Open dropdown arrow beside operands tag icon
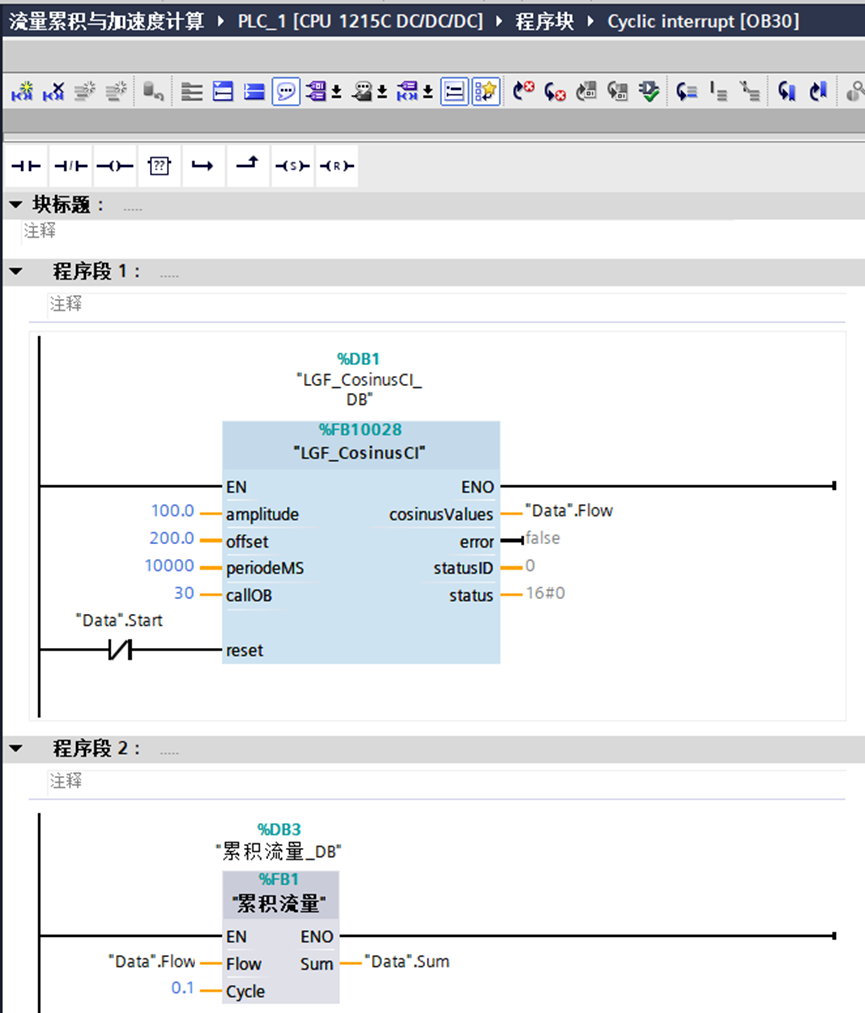The width and height of the screenshot is (865, 1013). (x=337, y=92)
